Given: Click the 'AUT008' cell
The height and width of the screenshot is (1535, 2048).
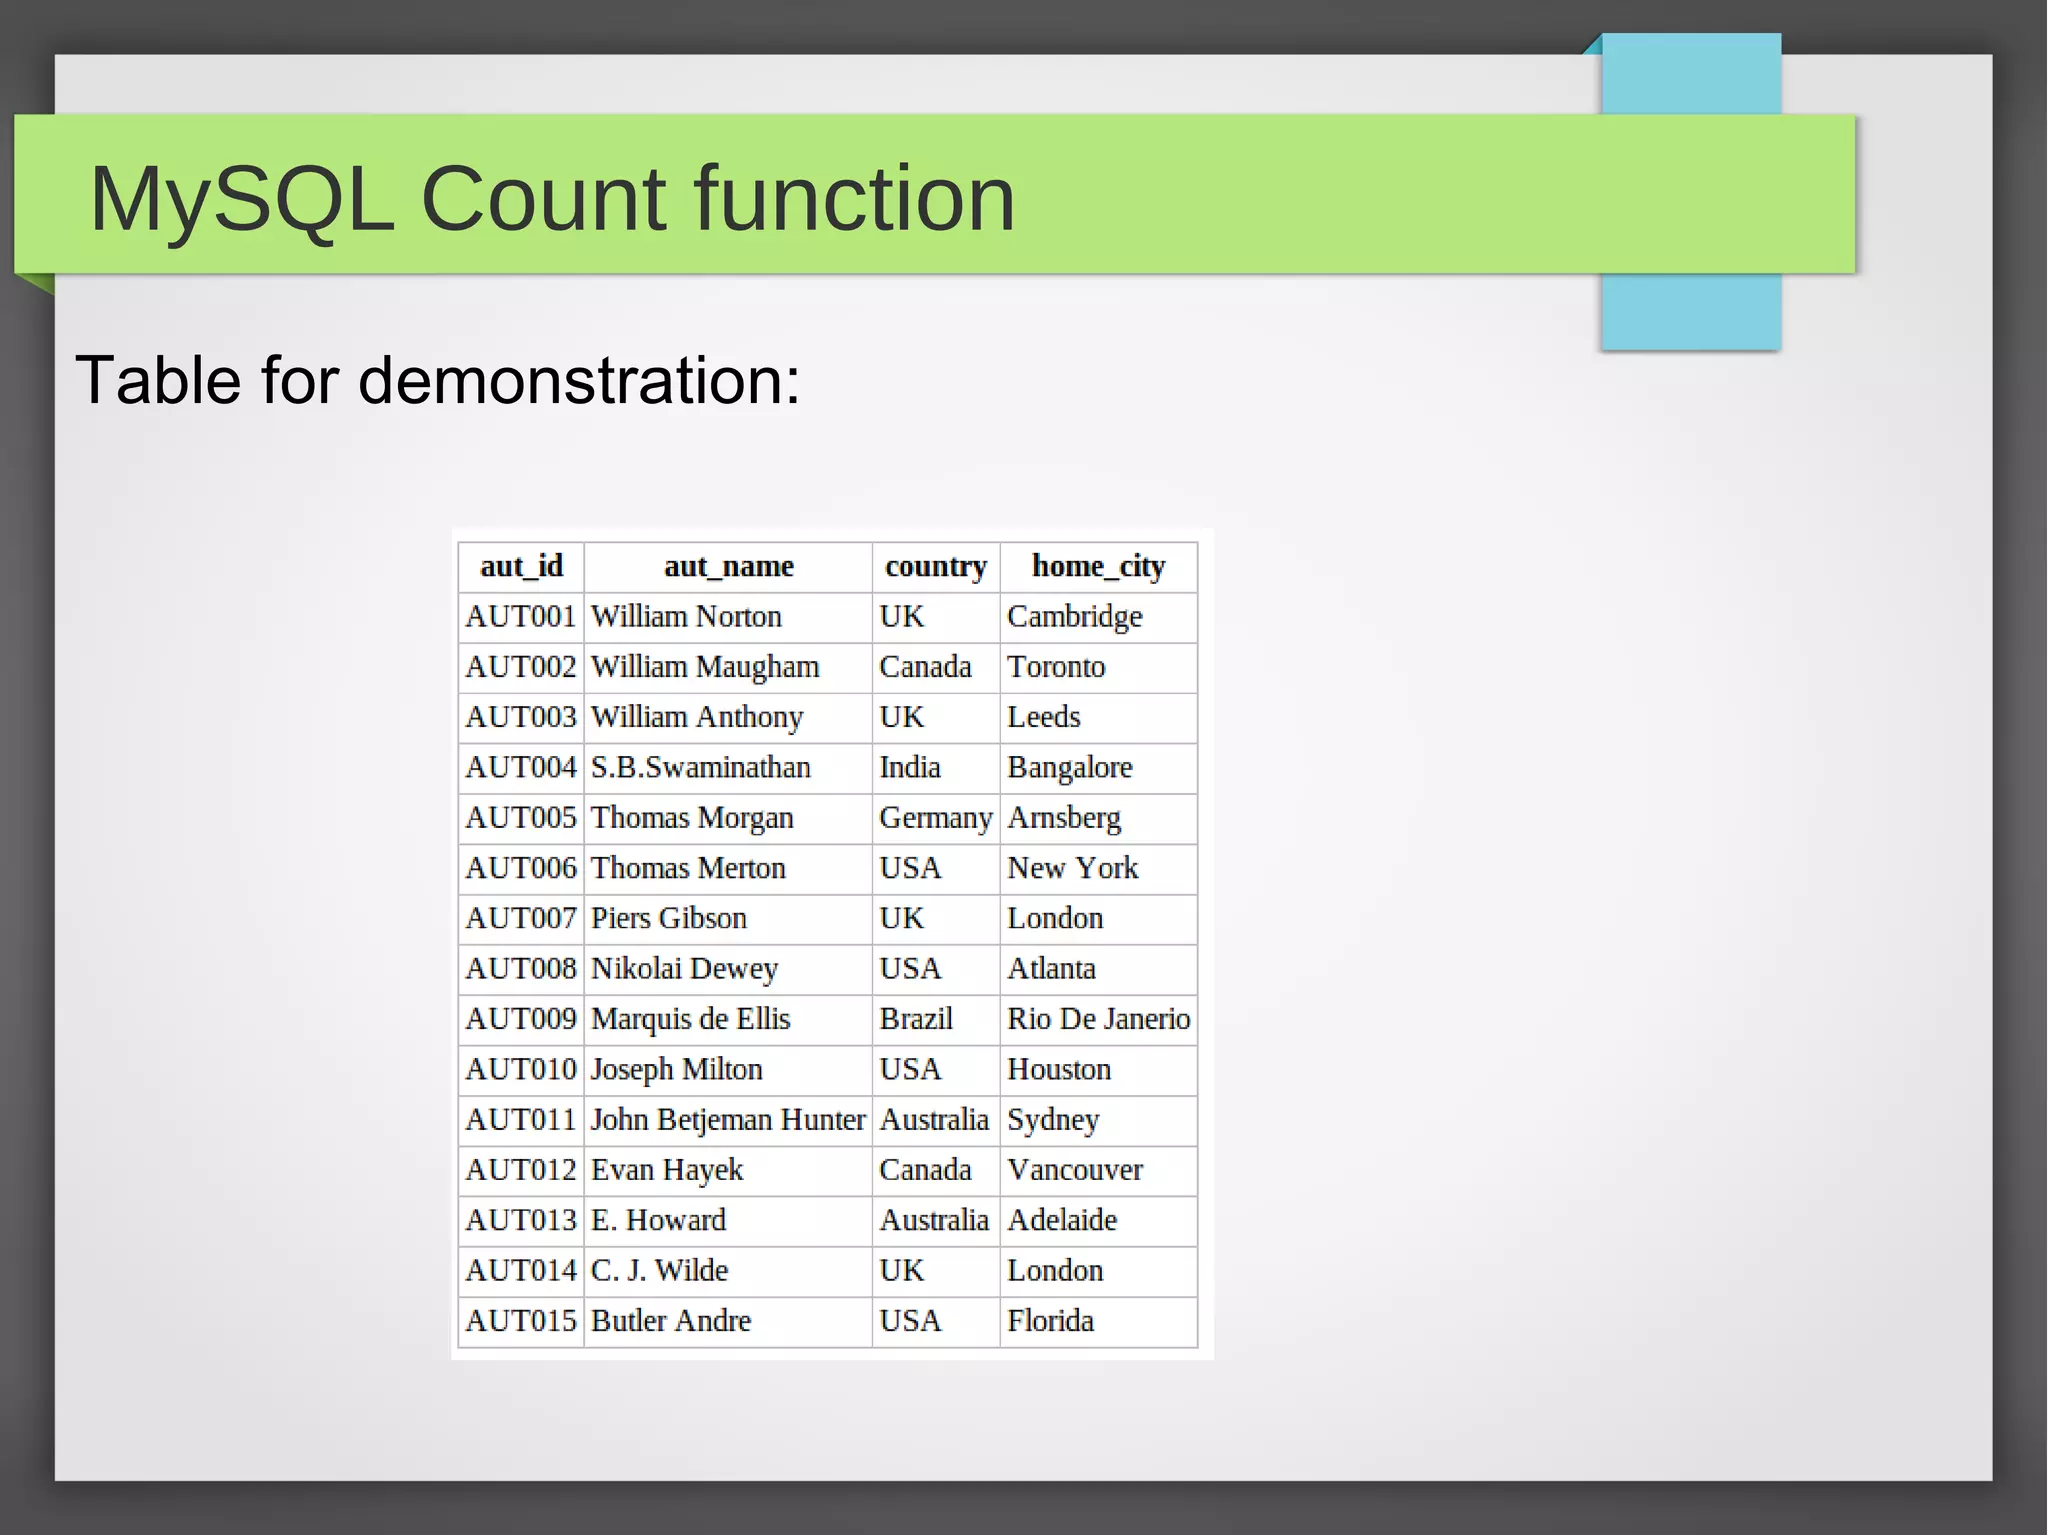Looking at the screenshot, I should coord(521,969).
